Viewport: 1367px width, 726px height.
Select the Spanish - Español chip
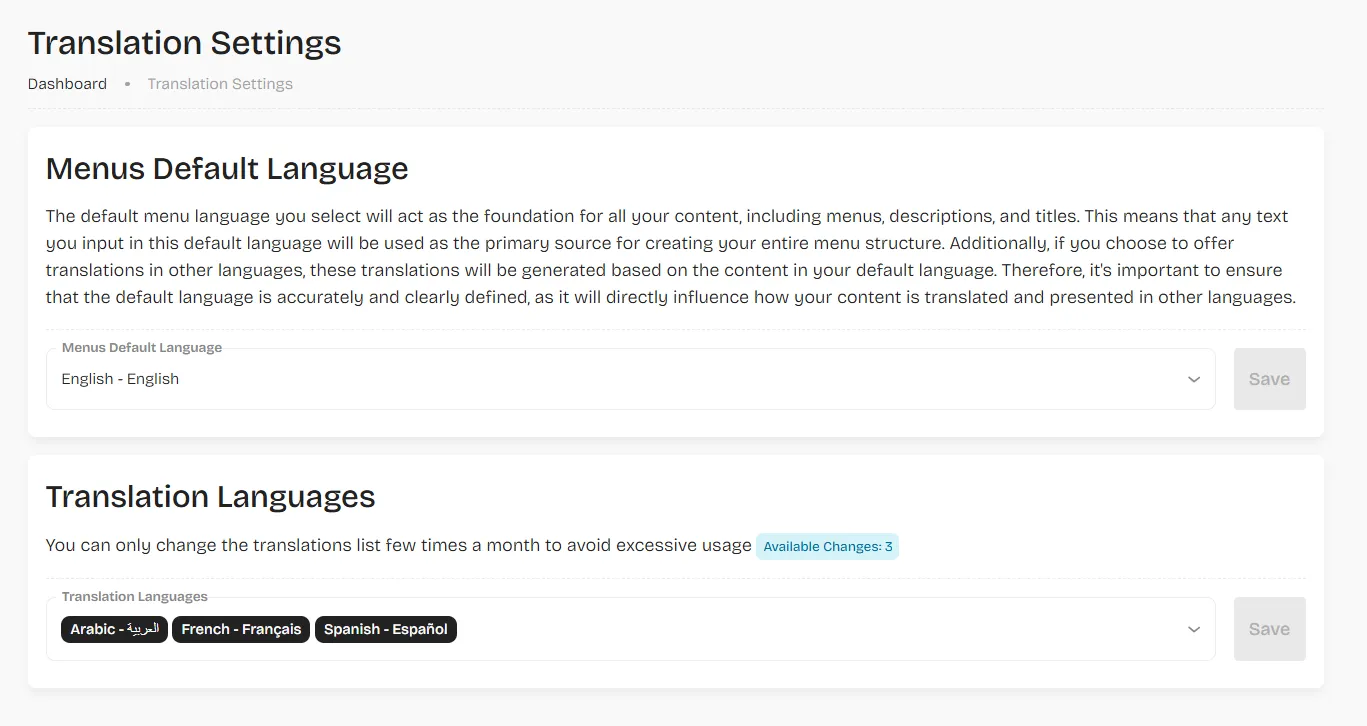pos(386,629)
